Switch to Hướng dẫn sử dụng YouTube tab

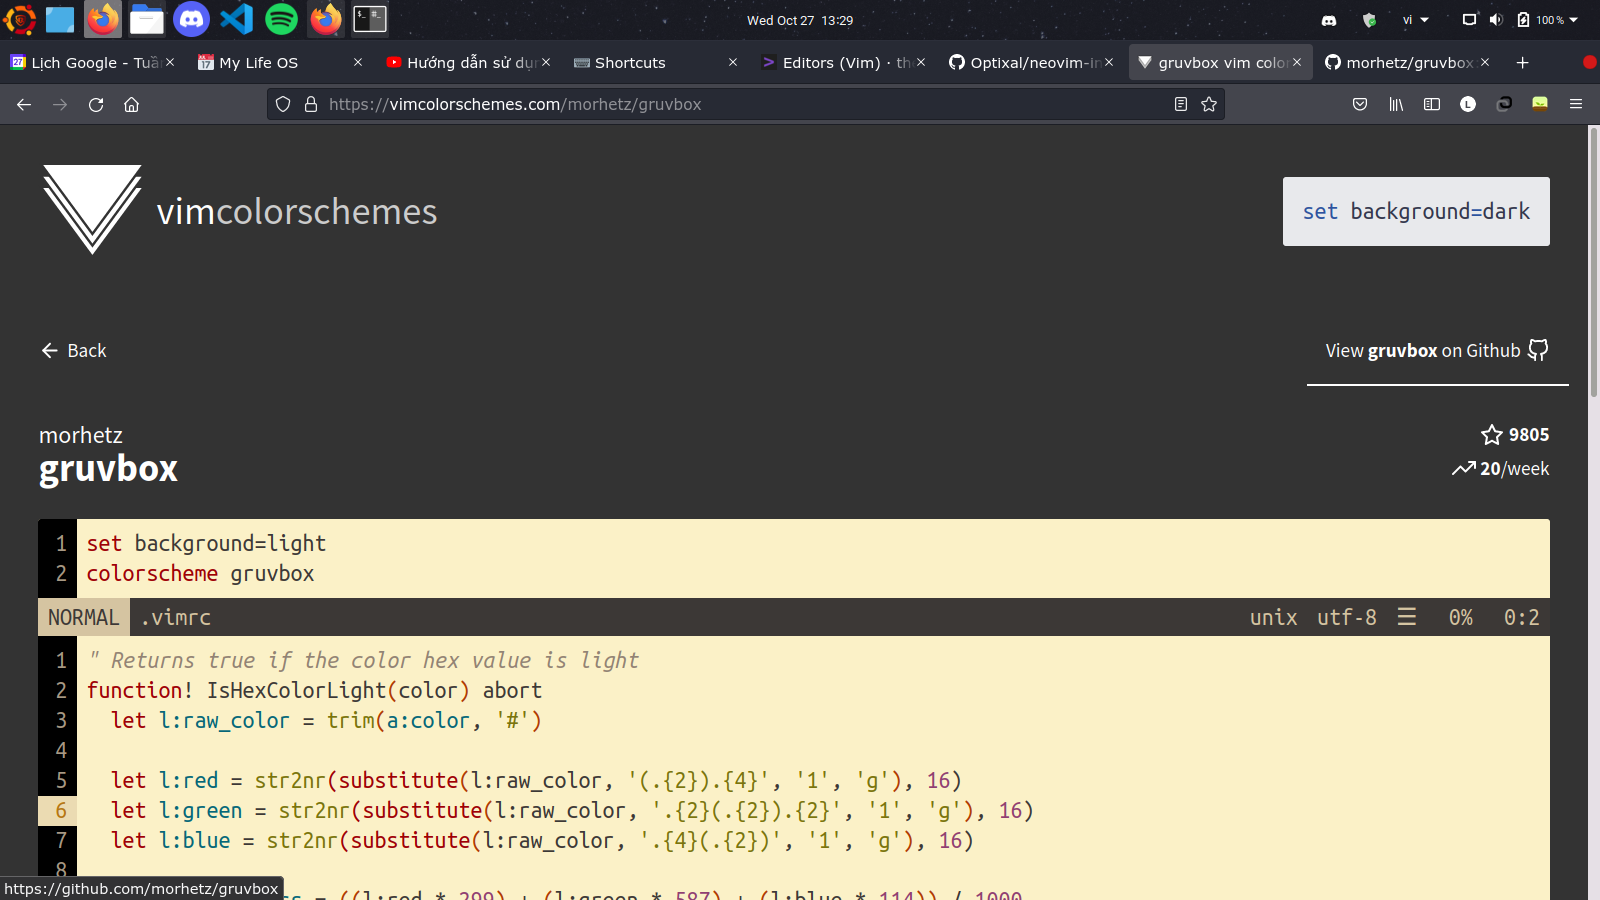click(x=468, y=62)
